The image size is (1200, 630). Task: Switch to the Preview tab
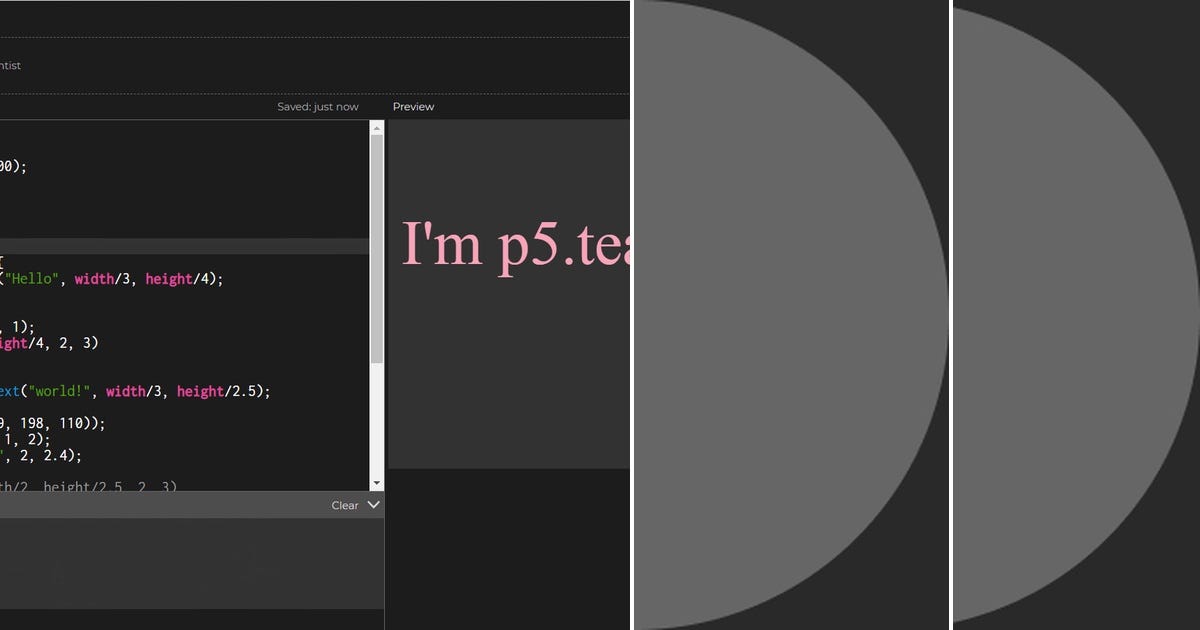413,106
